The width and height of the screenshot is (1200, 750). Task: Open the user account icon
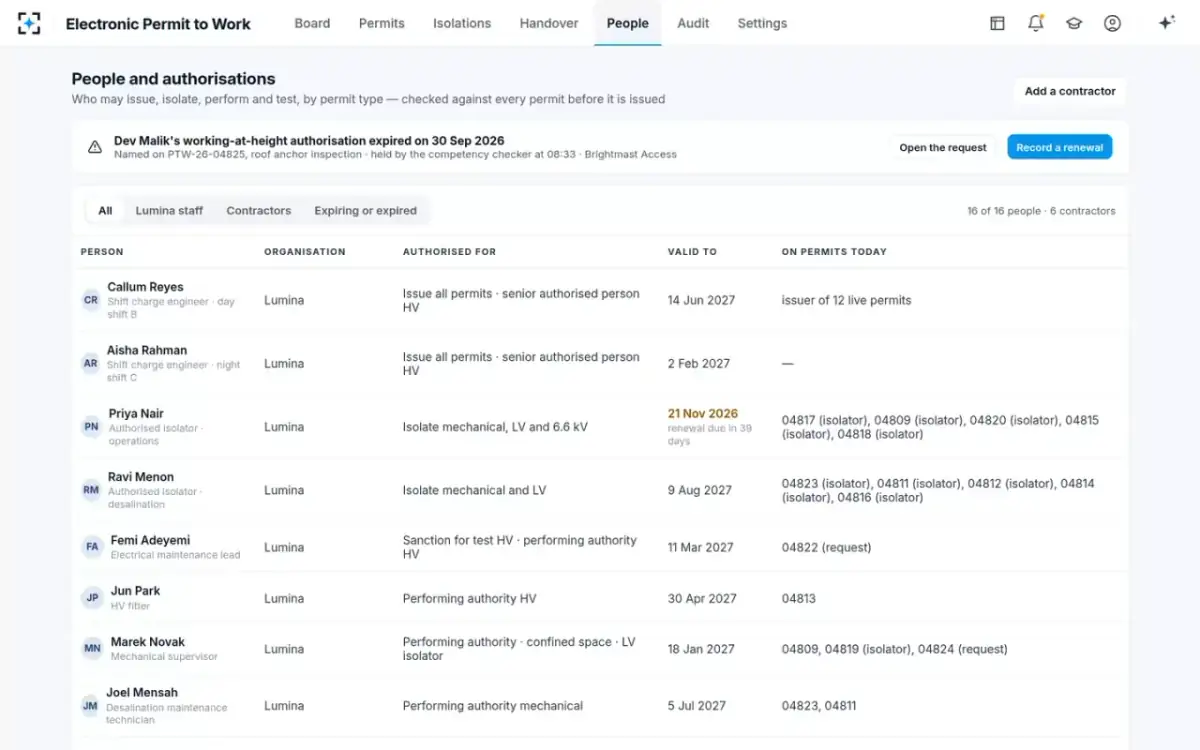coord(1112,23)
